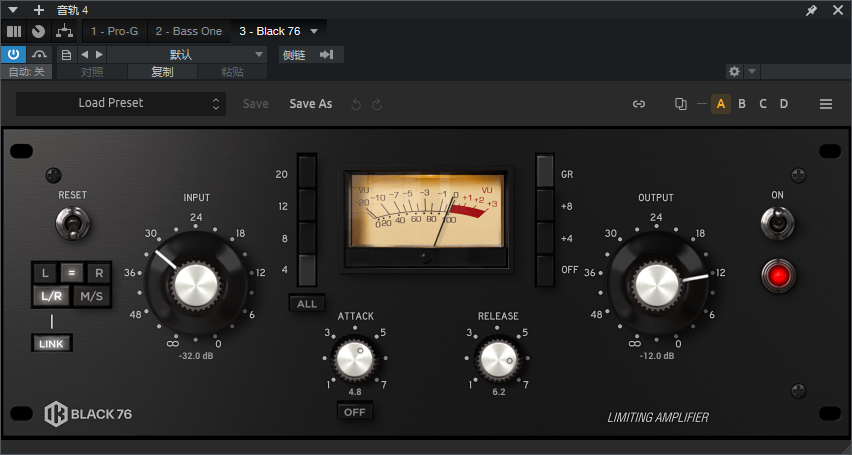This screenshot has width=852, height=455.
Task: Flip the RESET toggle switch
Action: (x=72, y=223)
